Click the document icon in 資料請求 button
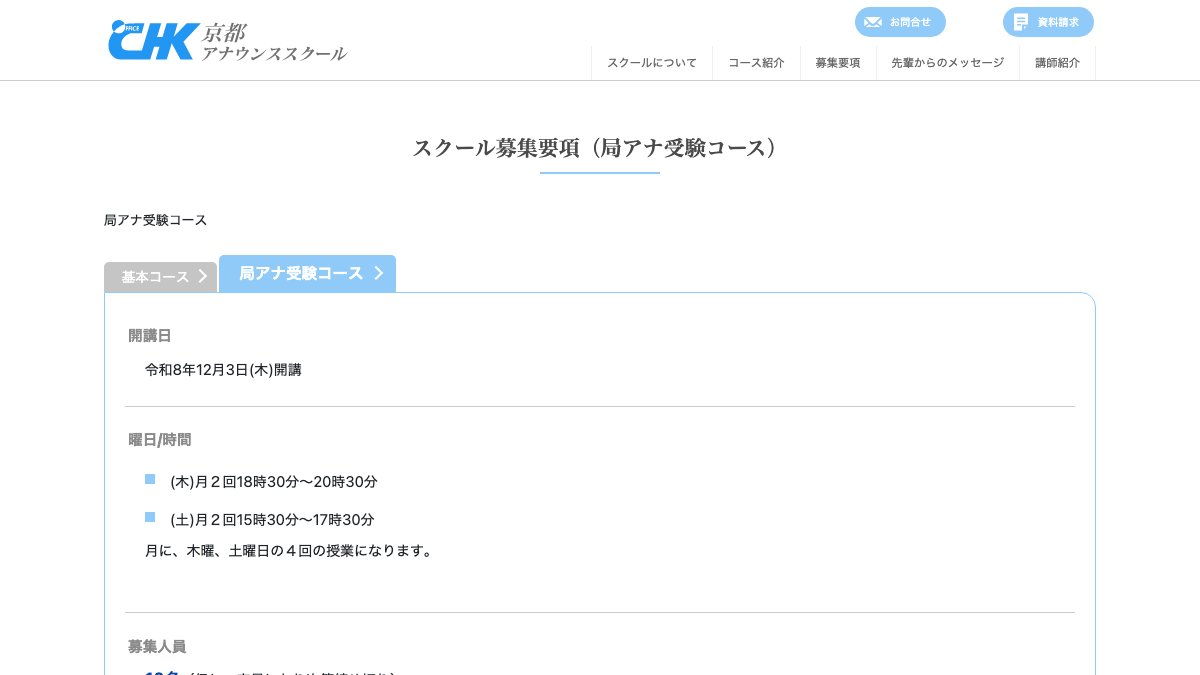This screenshot has height=675, width=1200. pyautogui.click(x=1021, y=22)
